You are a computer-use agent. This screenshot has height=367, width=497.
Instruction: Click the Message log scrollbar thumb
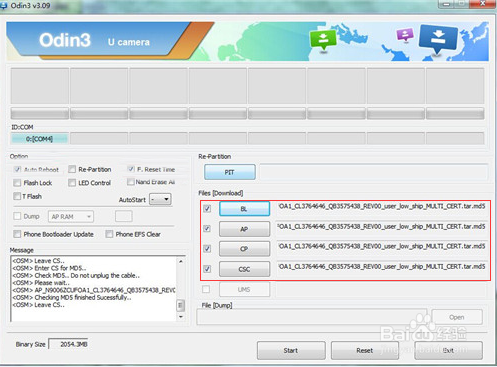[x=180, y=305]
